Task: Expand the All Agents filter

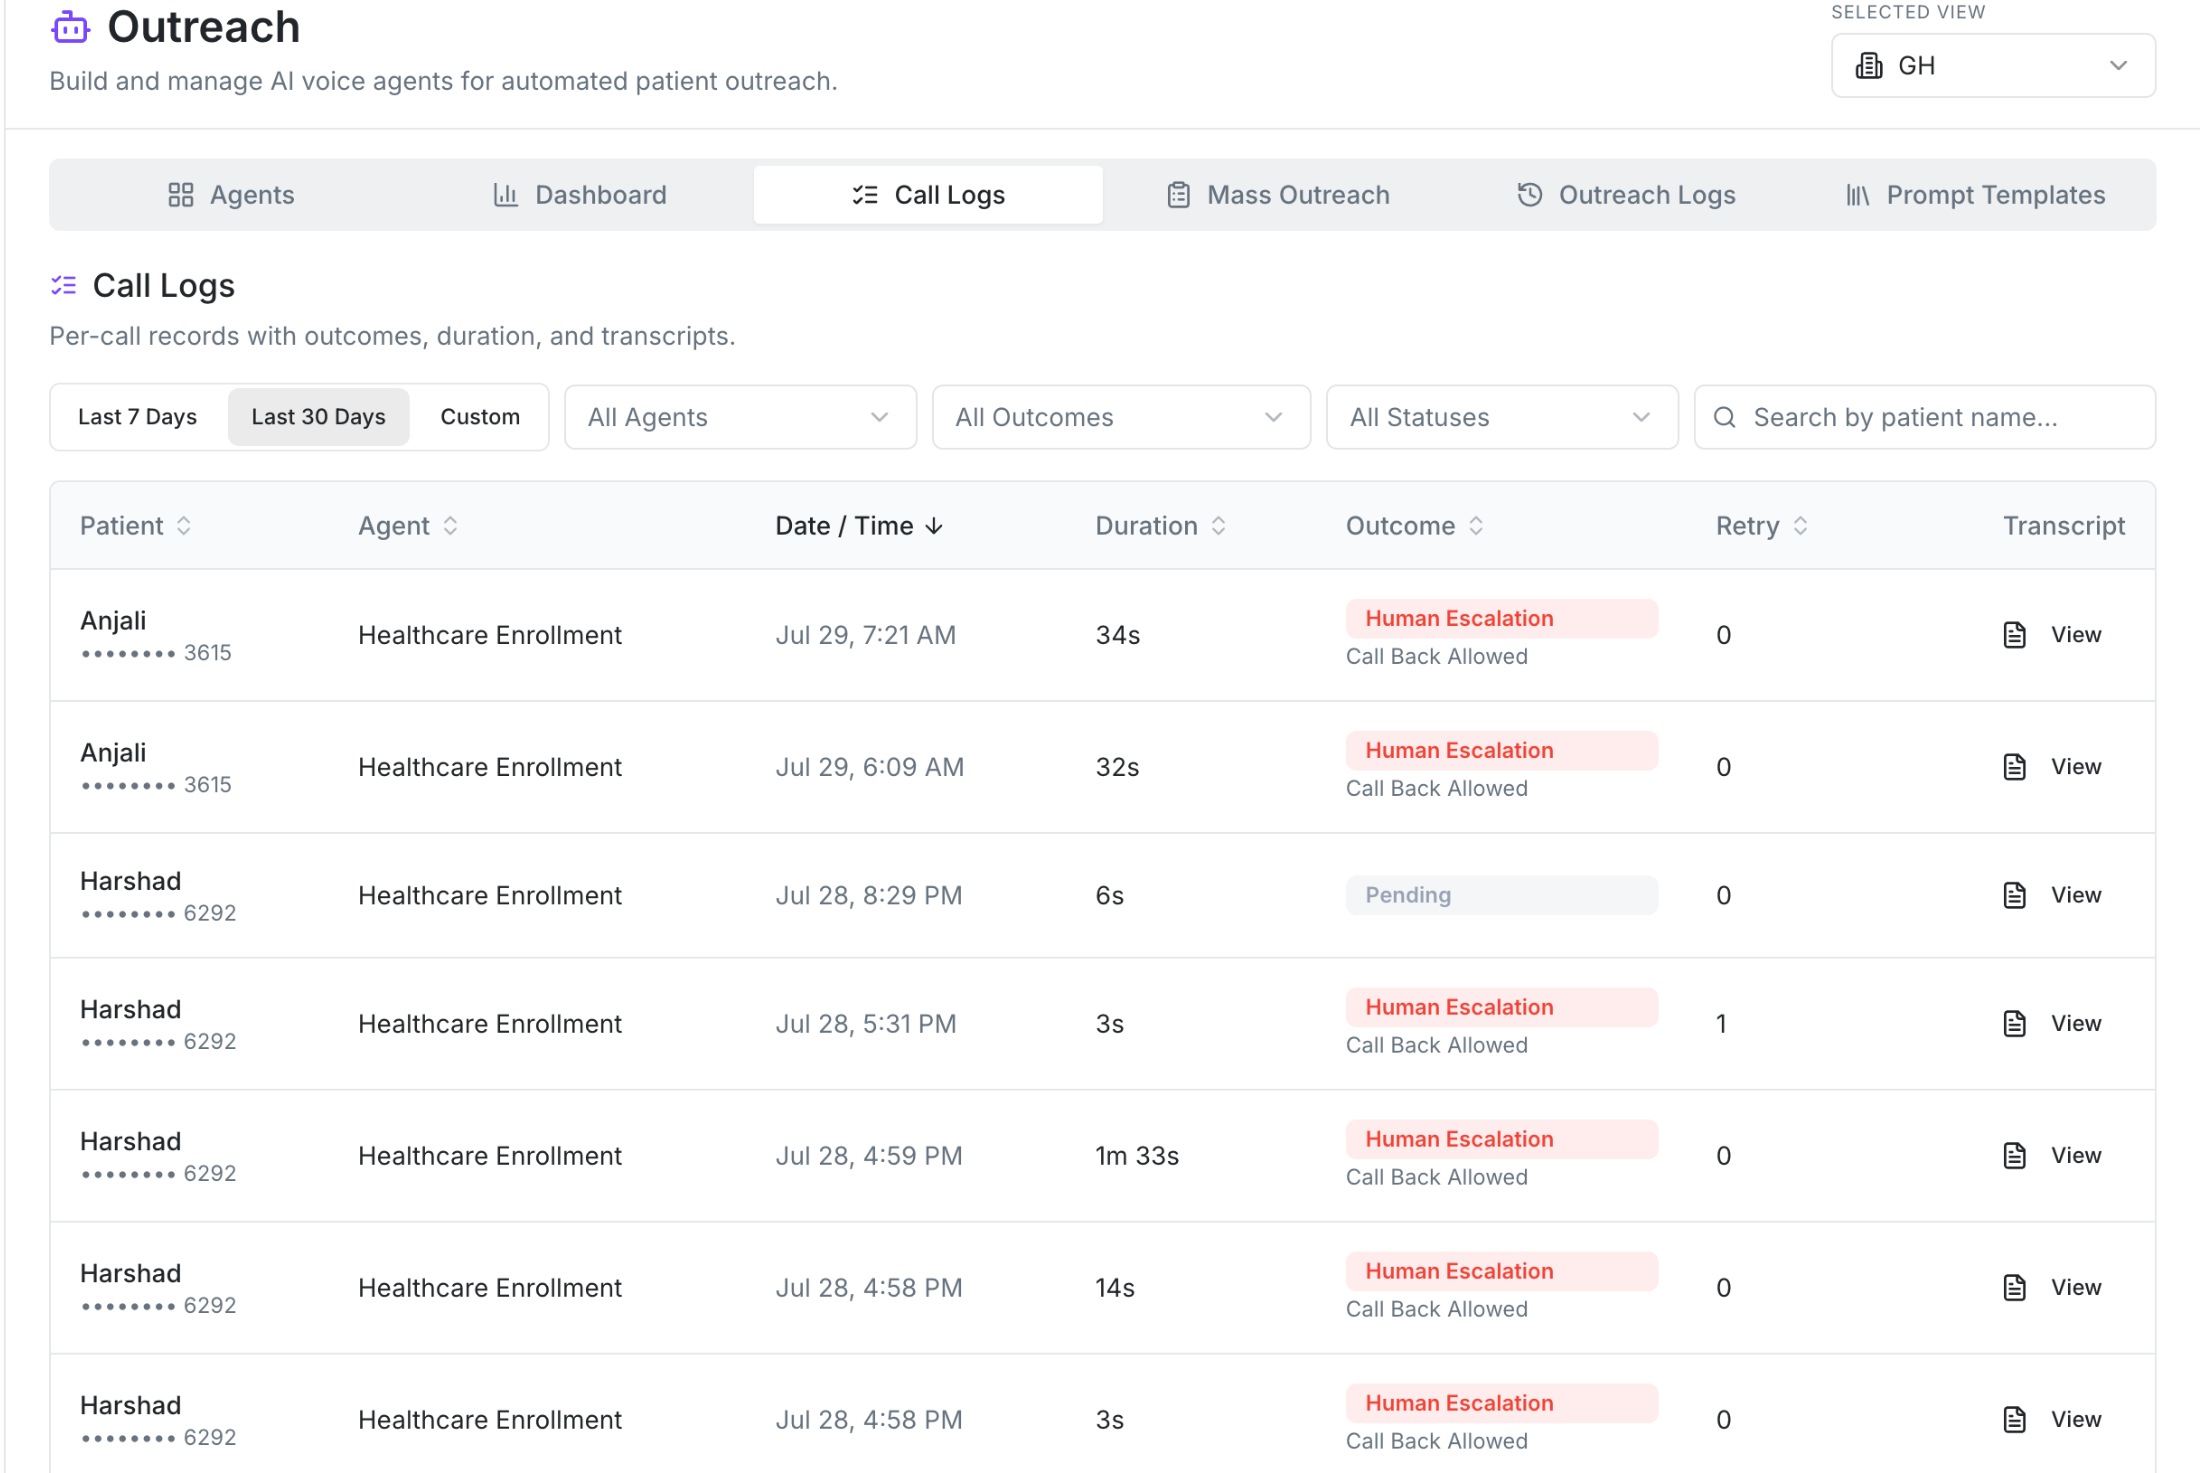Action: pos(740,417)
